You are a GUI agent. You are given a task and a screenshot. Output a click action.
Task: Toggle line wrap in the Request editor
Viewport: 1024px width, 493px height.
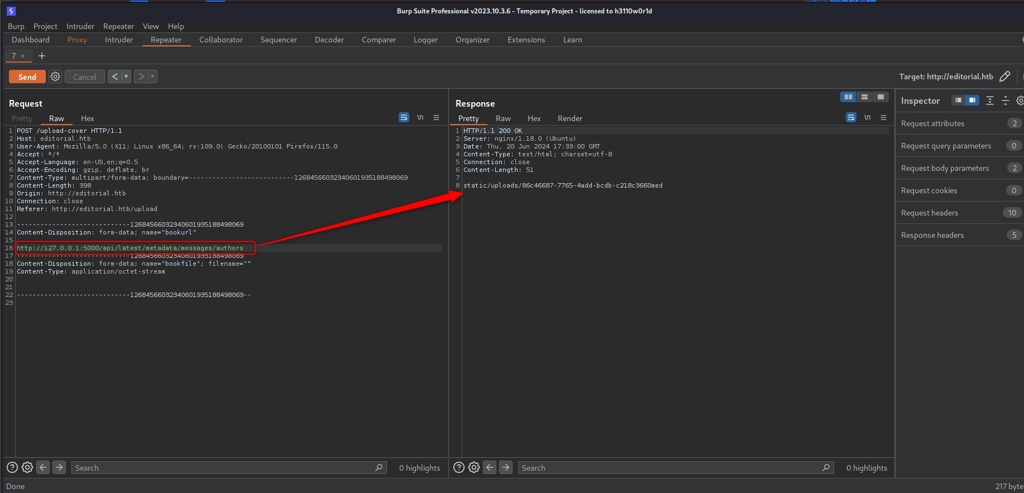[x=404, y=118]
